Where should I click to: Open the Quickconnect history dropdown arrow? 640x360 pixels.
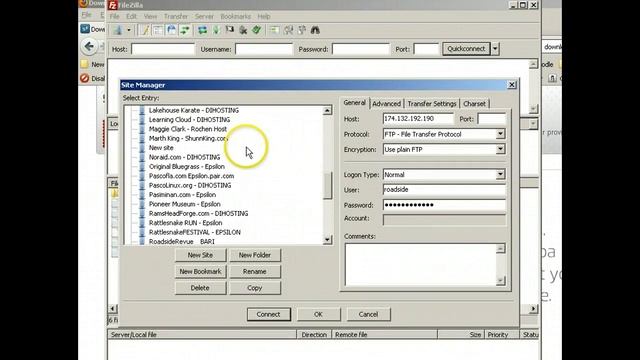[495, 49]
